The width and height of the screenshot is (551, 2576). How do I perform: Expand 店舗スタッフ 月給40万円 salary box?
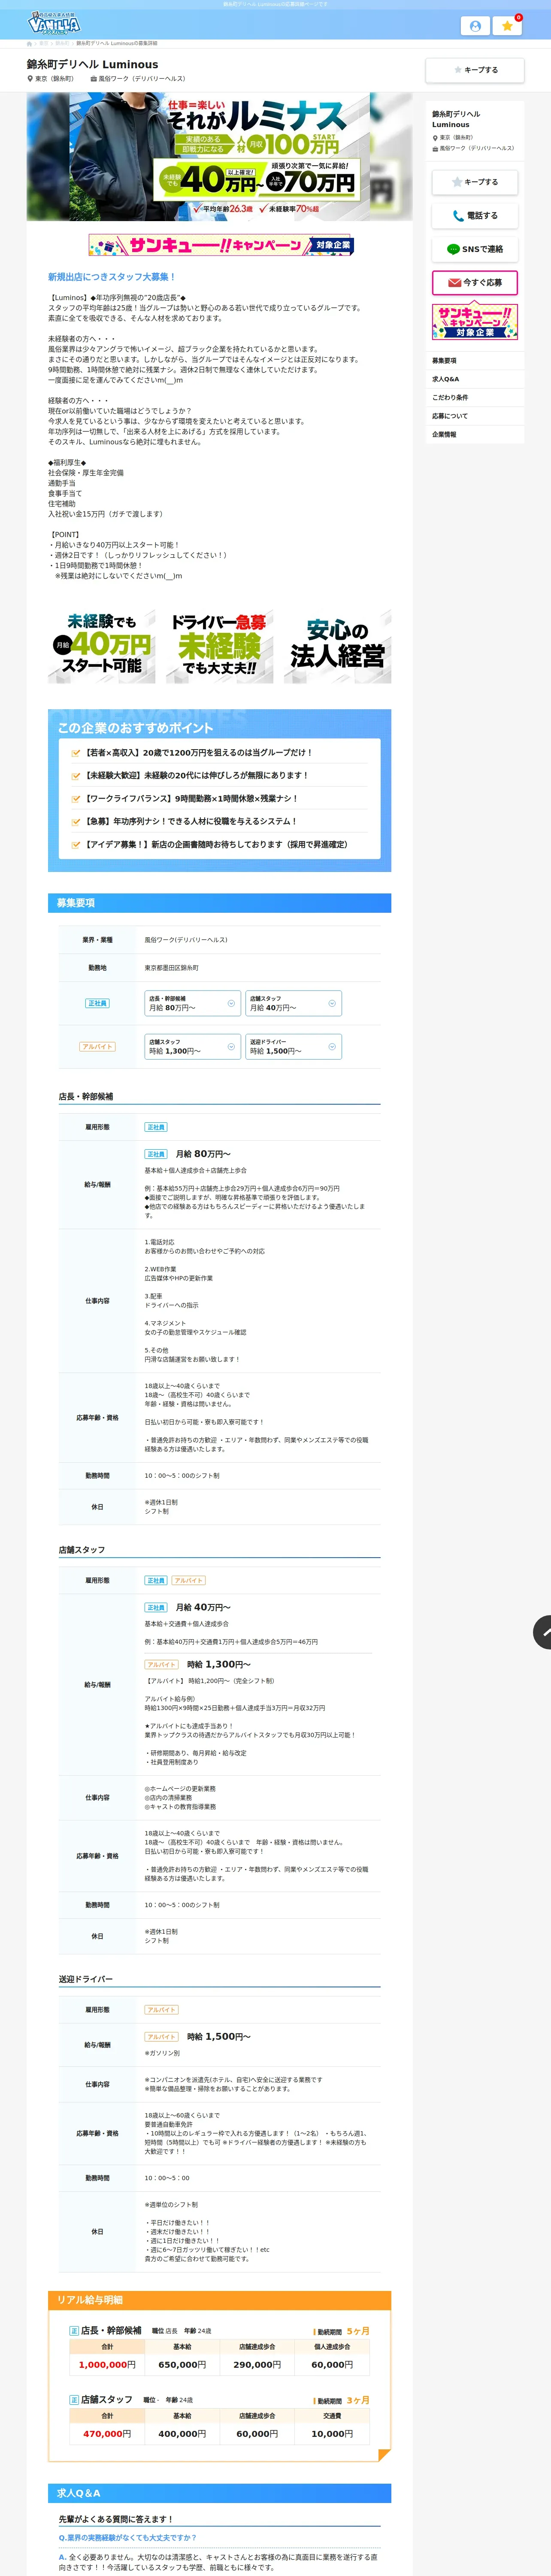tap(293, 1003)
